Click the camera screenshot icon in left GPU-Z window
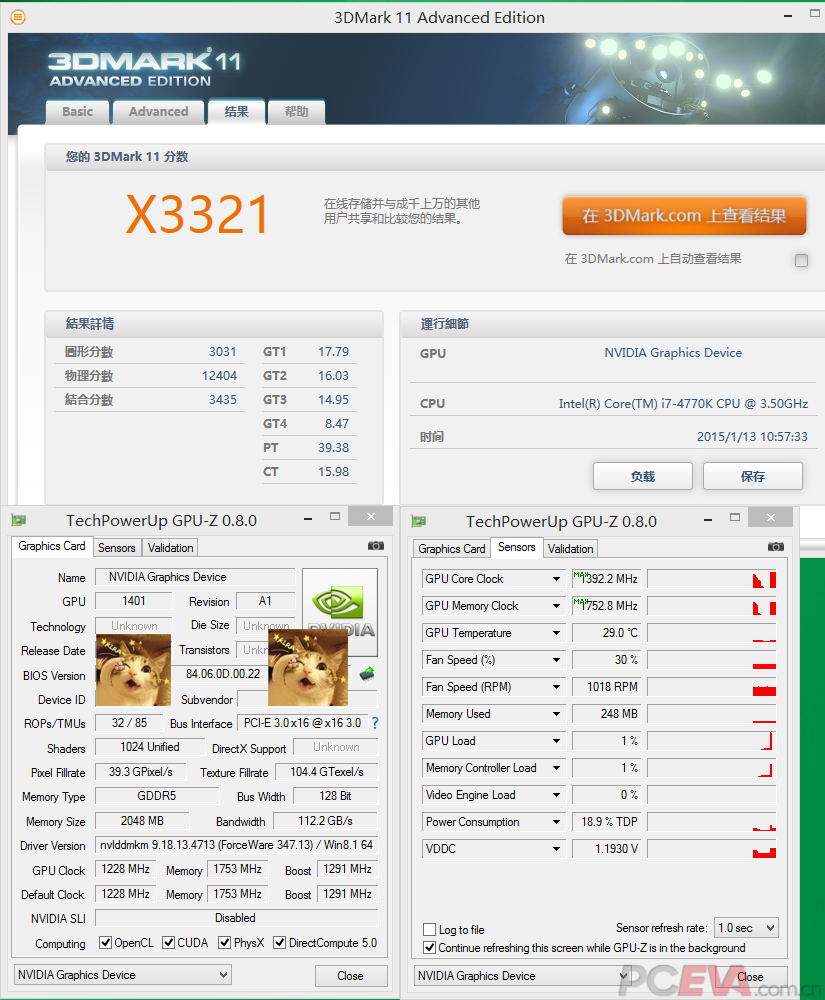This screenshot has height=1000, width=825. (x=375, y=545)
